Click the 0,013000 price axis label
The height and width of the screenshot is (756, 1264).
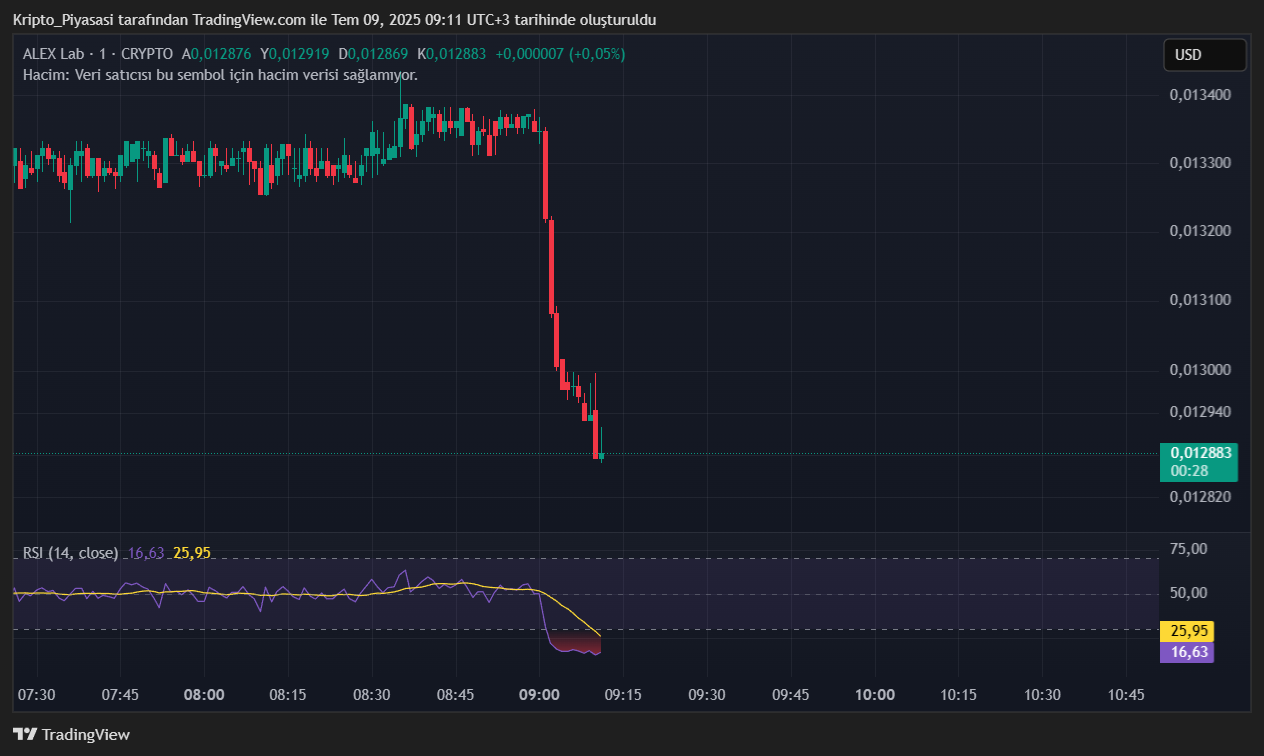(1199, 370)
